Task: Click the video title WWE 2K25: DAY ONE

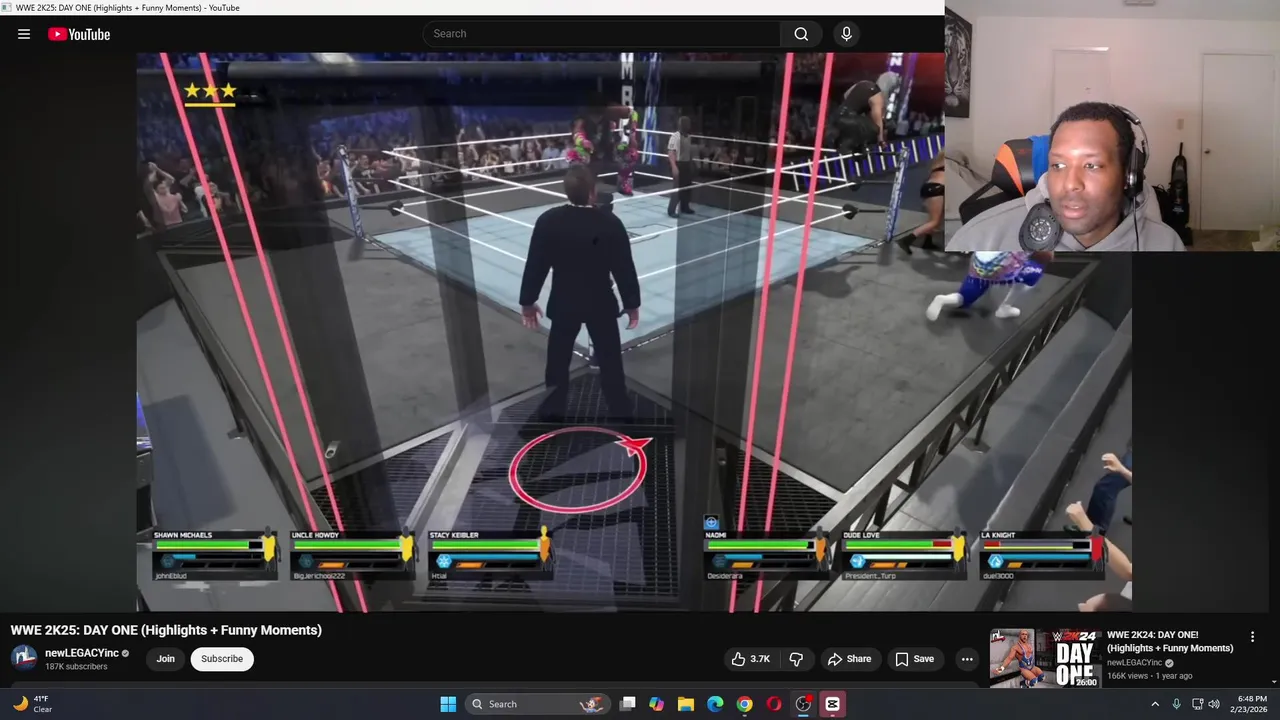Action: (166, 630)
